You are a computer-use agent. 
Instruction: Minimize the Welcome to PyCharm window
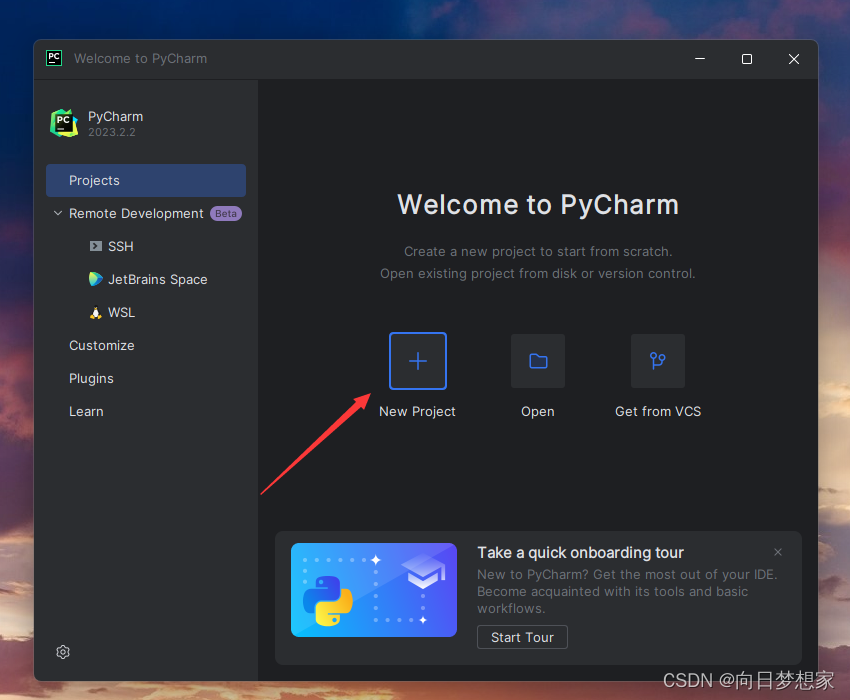[700, 59]
